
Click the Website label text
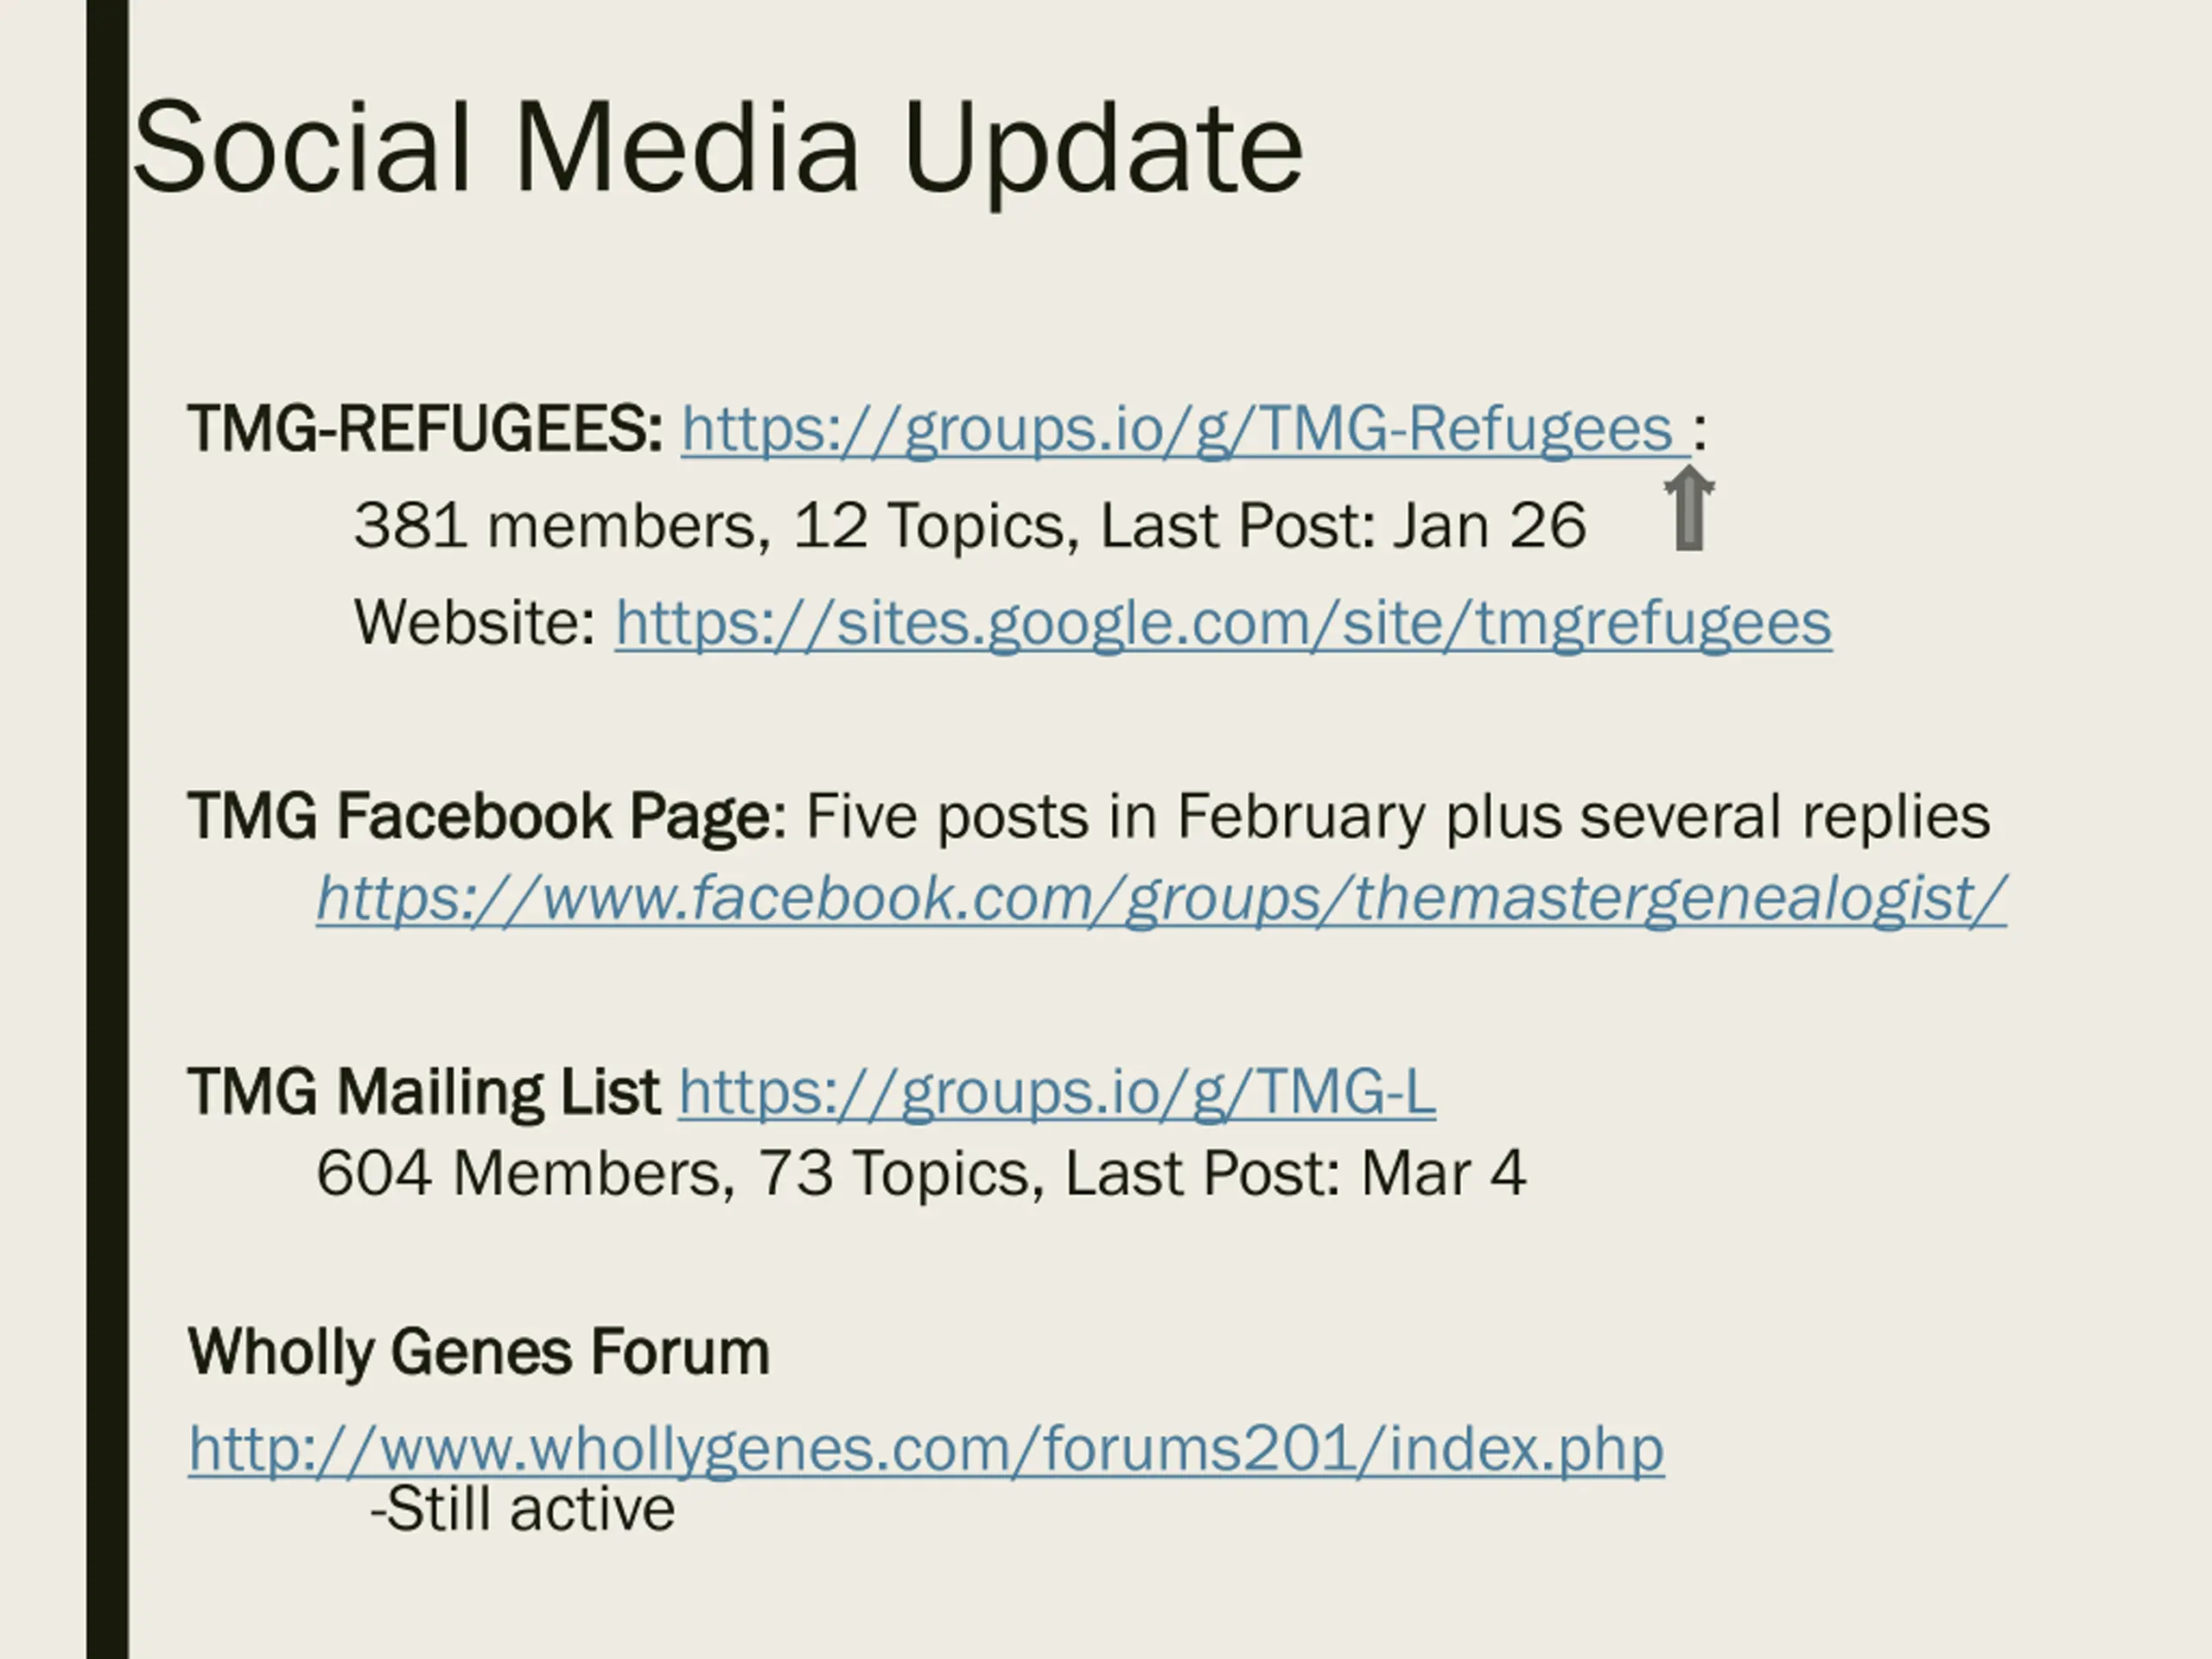[x=475, y=623]
